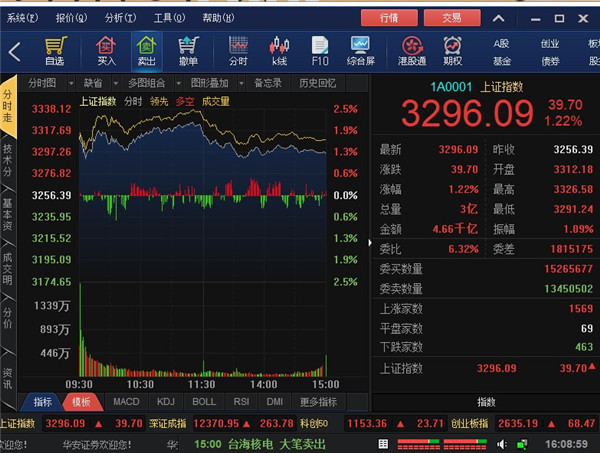Click the 撤单 cancel order icon
Image resolution: width=600 pixels, height=453 pixels.
click(188, 50)
